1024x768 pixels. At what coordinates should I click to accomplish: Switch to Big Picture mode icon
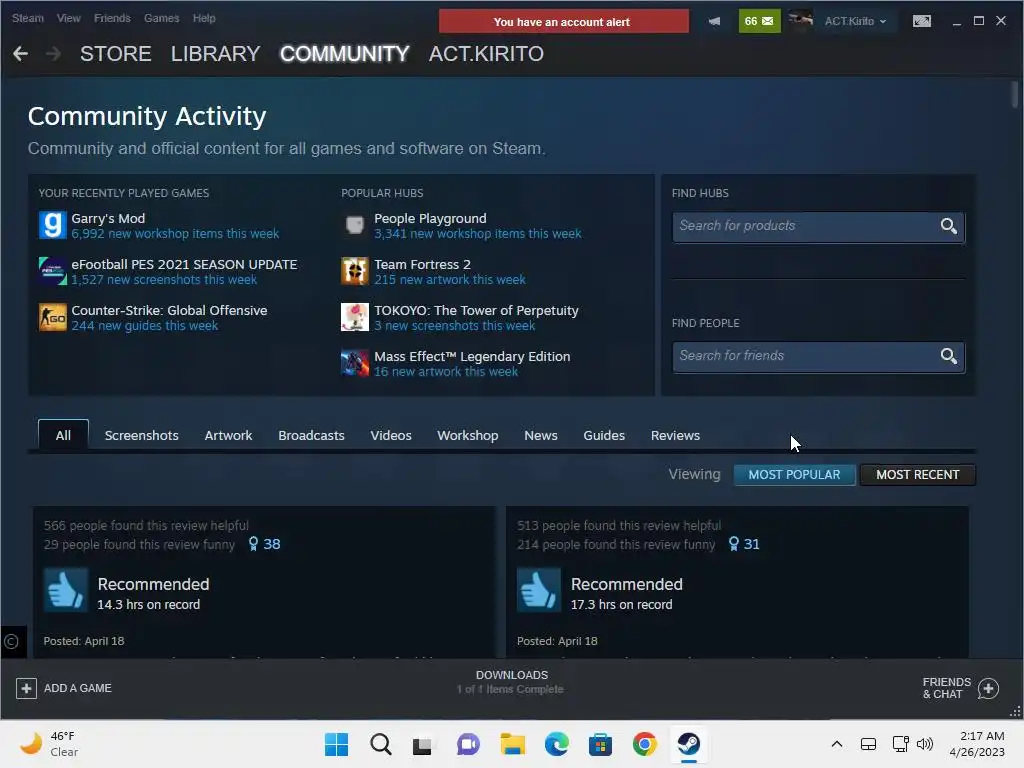tap(921, 21)
